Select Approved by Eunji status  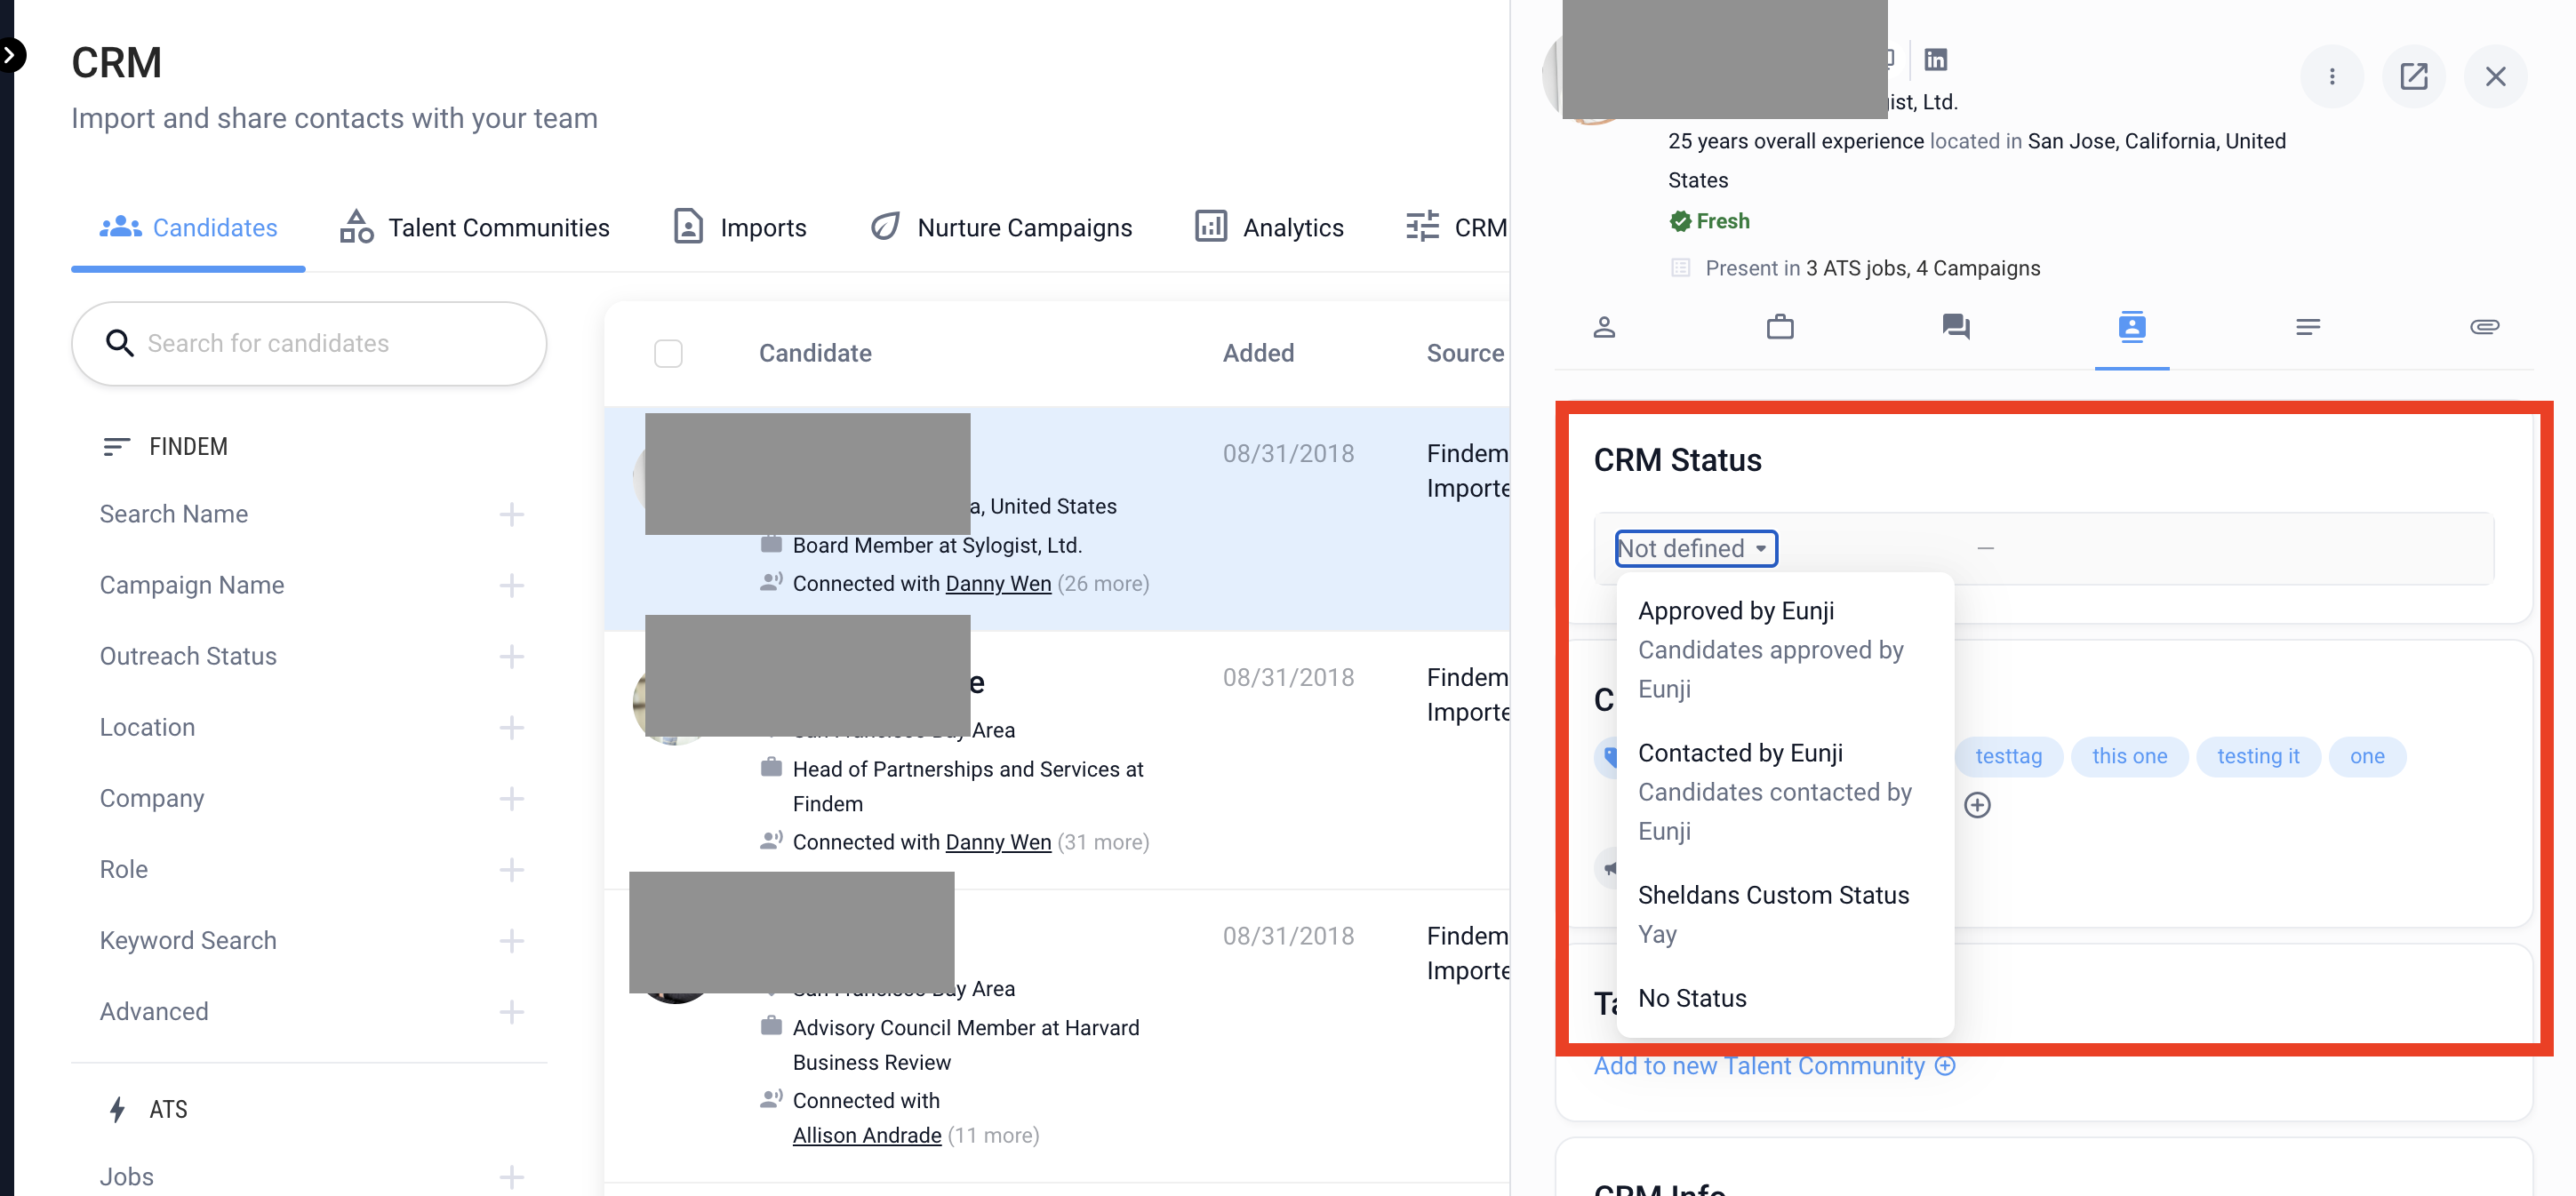coord(1785,649)
